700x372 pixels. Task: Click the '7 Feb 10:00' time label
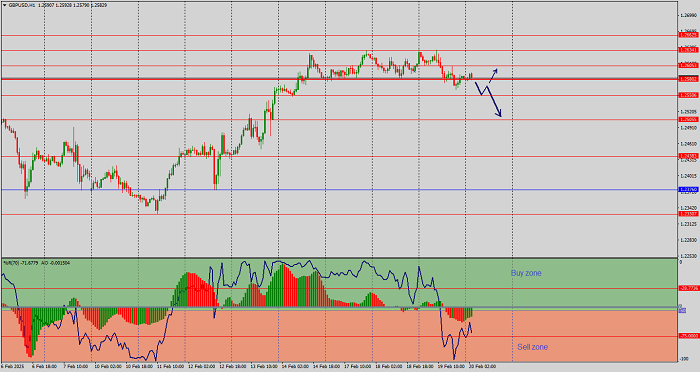pos(76,367)
